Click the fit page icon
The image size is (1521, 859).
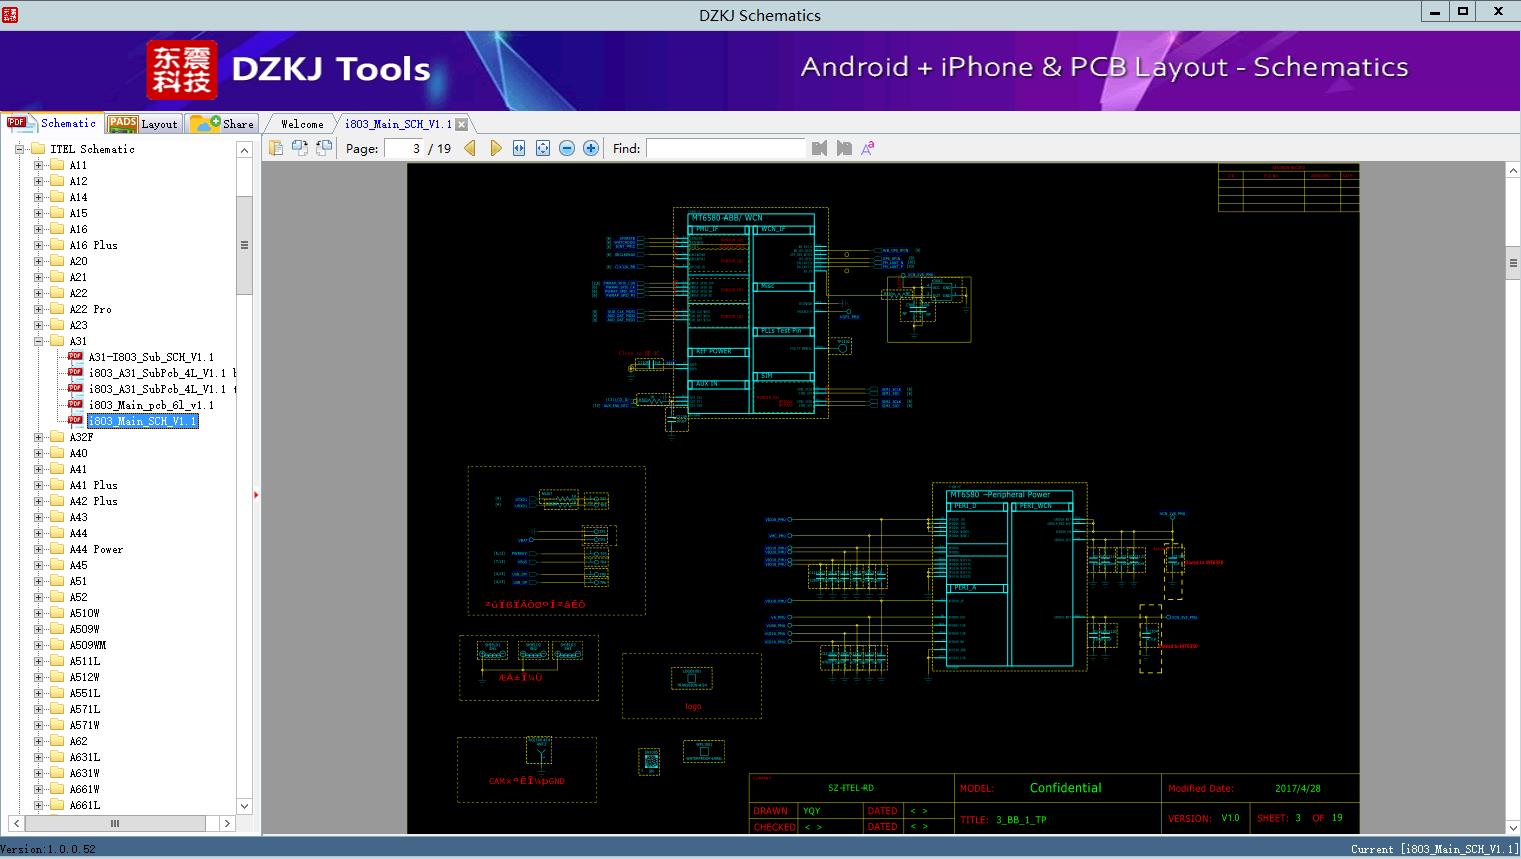[543, 148]
